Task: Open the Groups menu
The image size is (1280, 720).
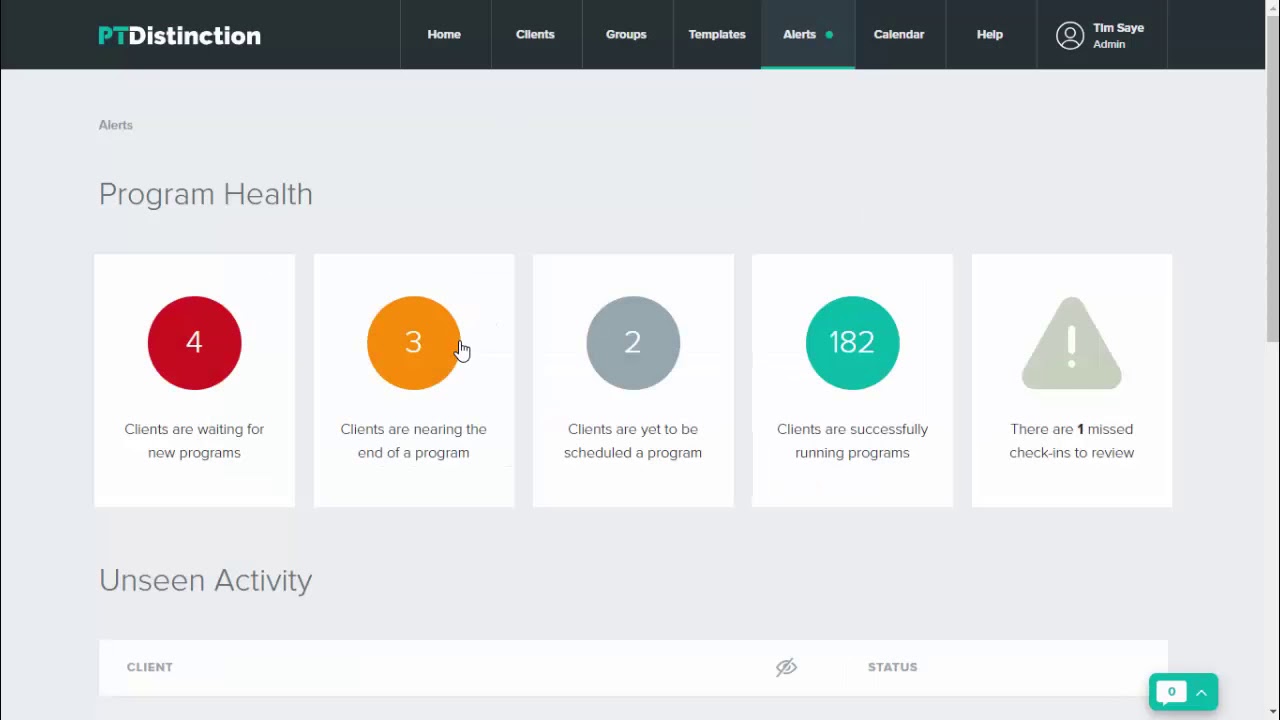Action: 626,34
